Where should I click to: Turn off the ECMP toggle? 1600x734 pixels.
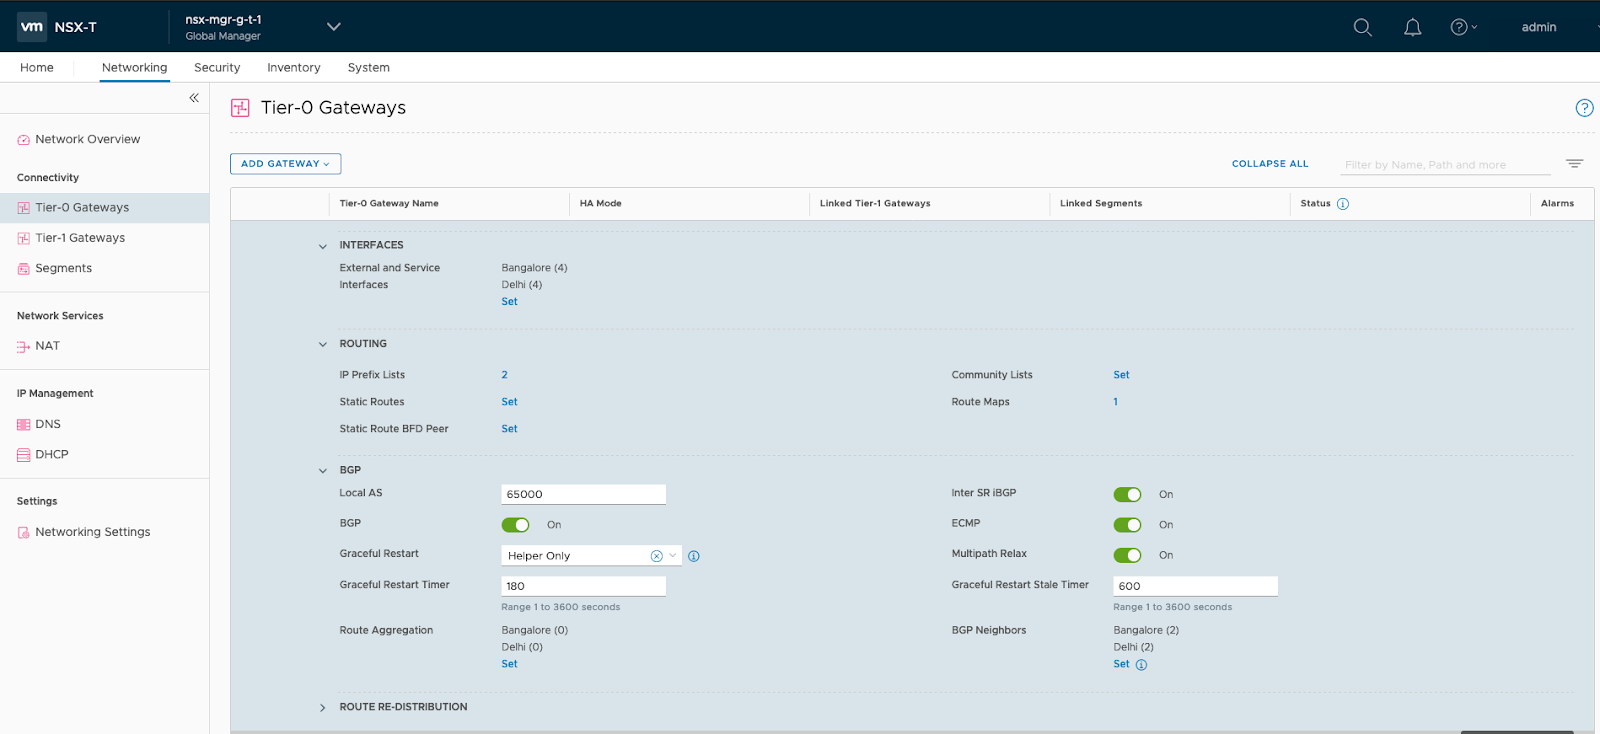pyautogui.click(x=1127, y=525)
